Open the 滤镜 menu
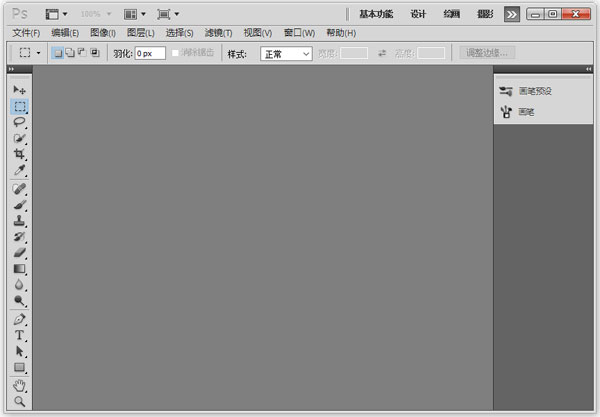600x417 pixels. [218, 33]
